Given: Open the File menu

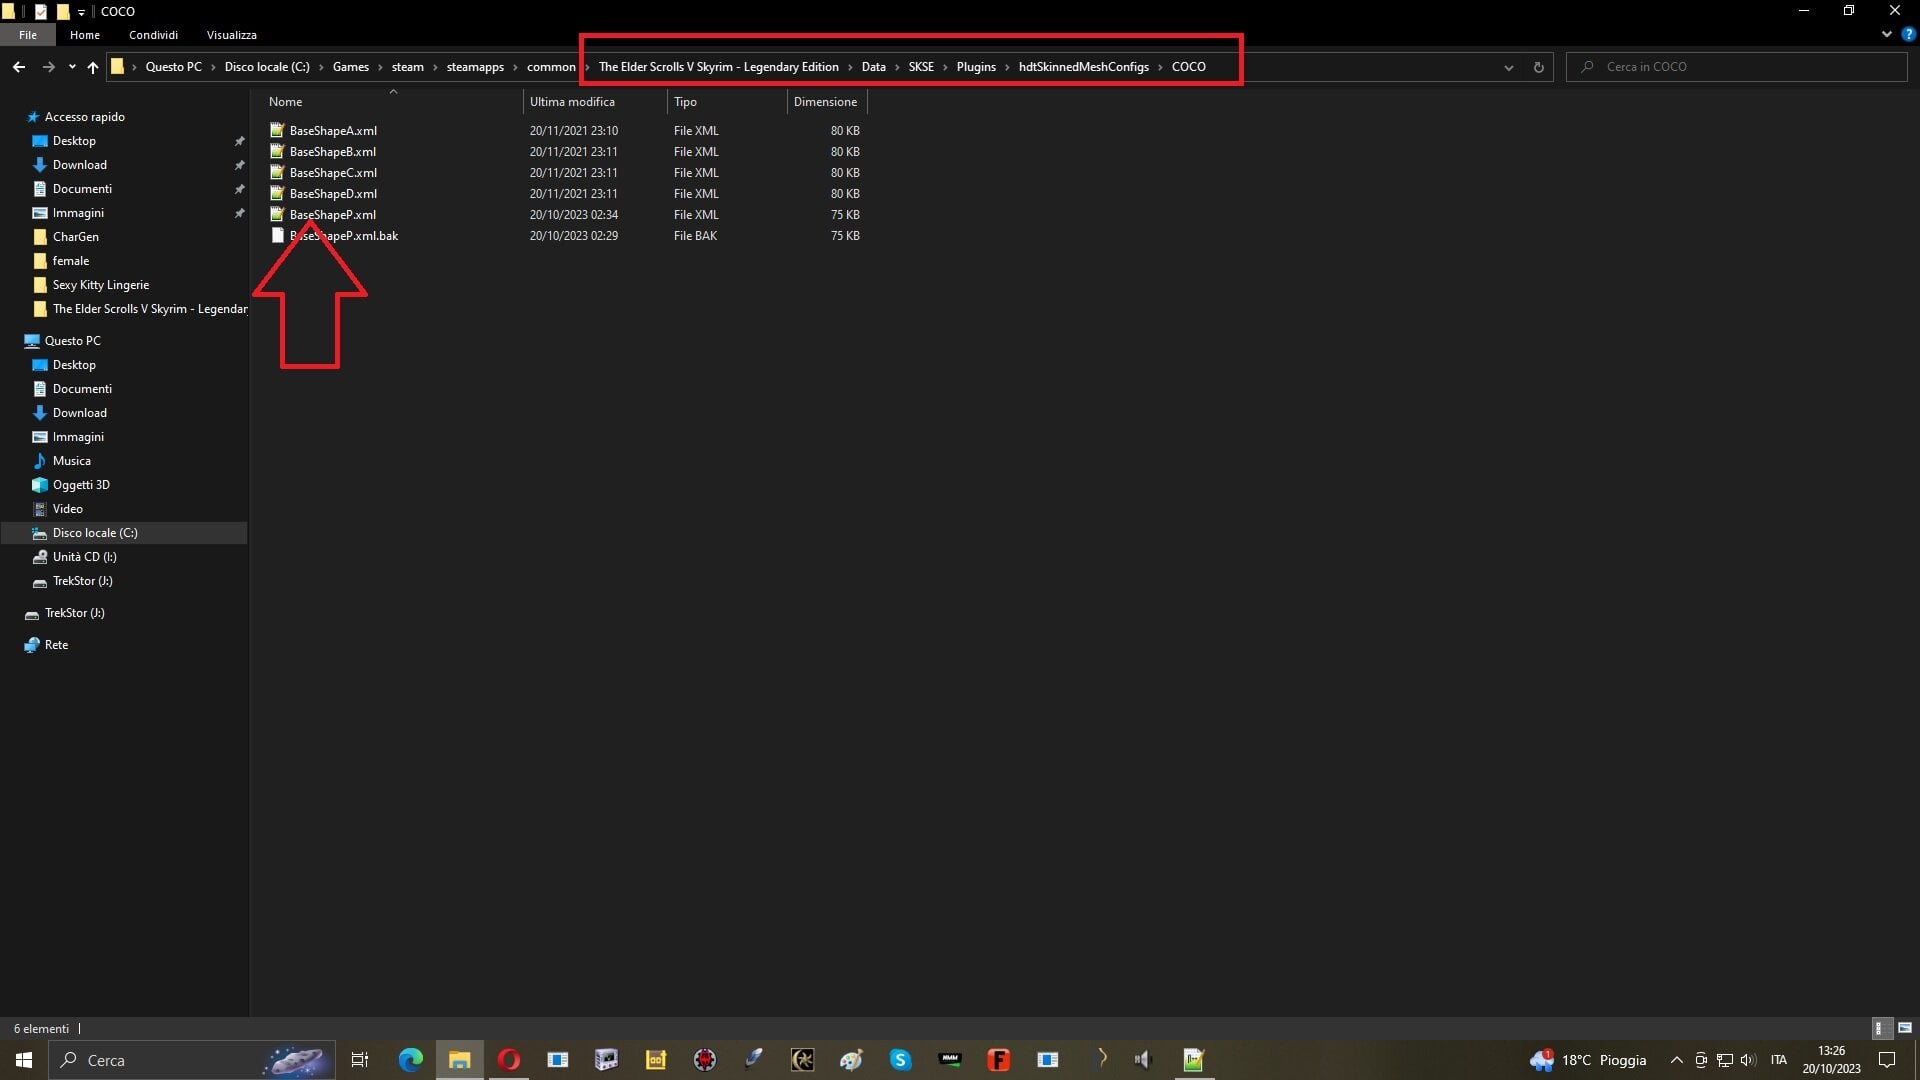Looking at the screenshot, I should (x=27, y=35).
